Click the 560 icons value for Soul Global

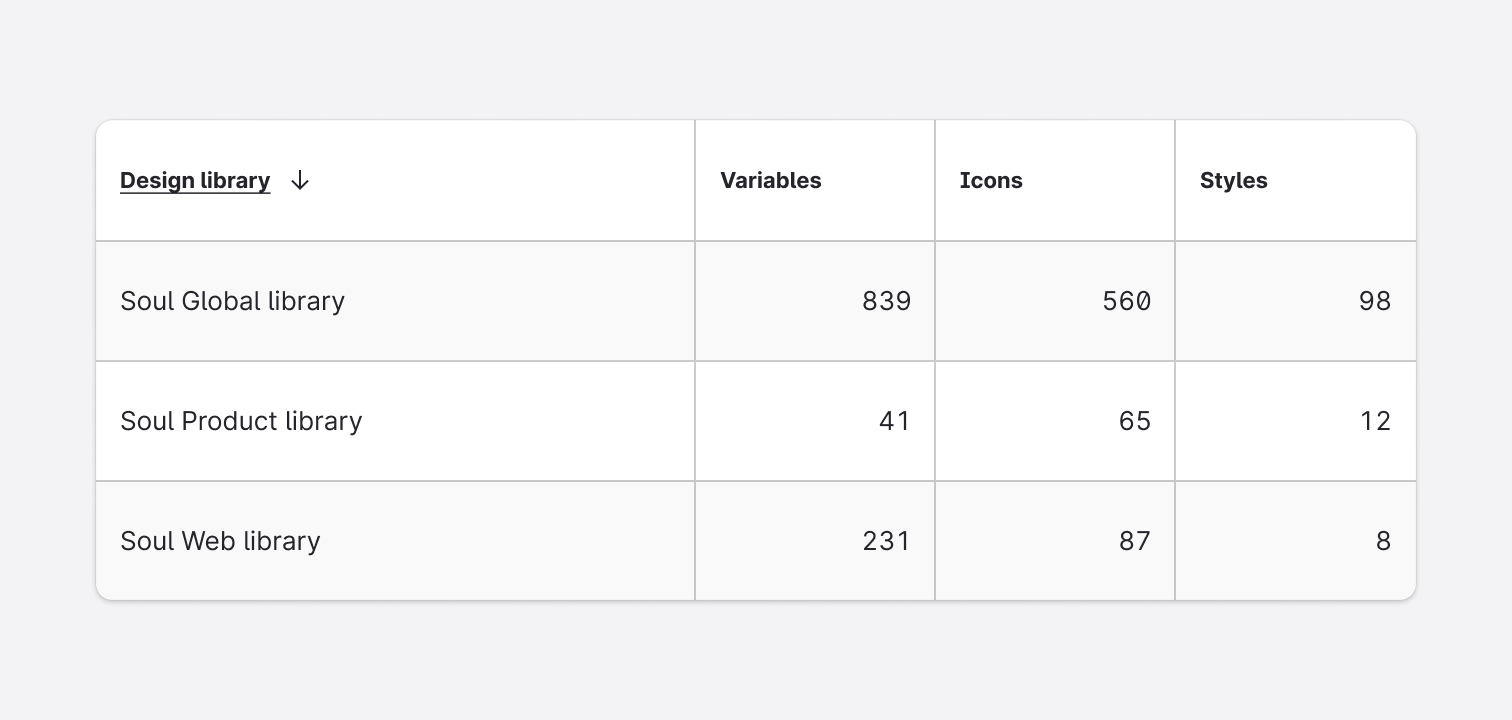1125,301
